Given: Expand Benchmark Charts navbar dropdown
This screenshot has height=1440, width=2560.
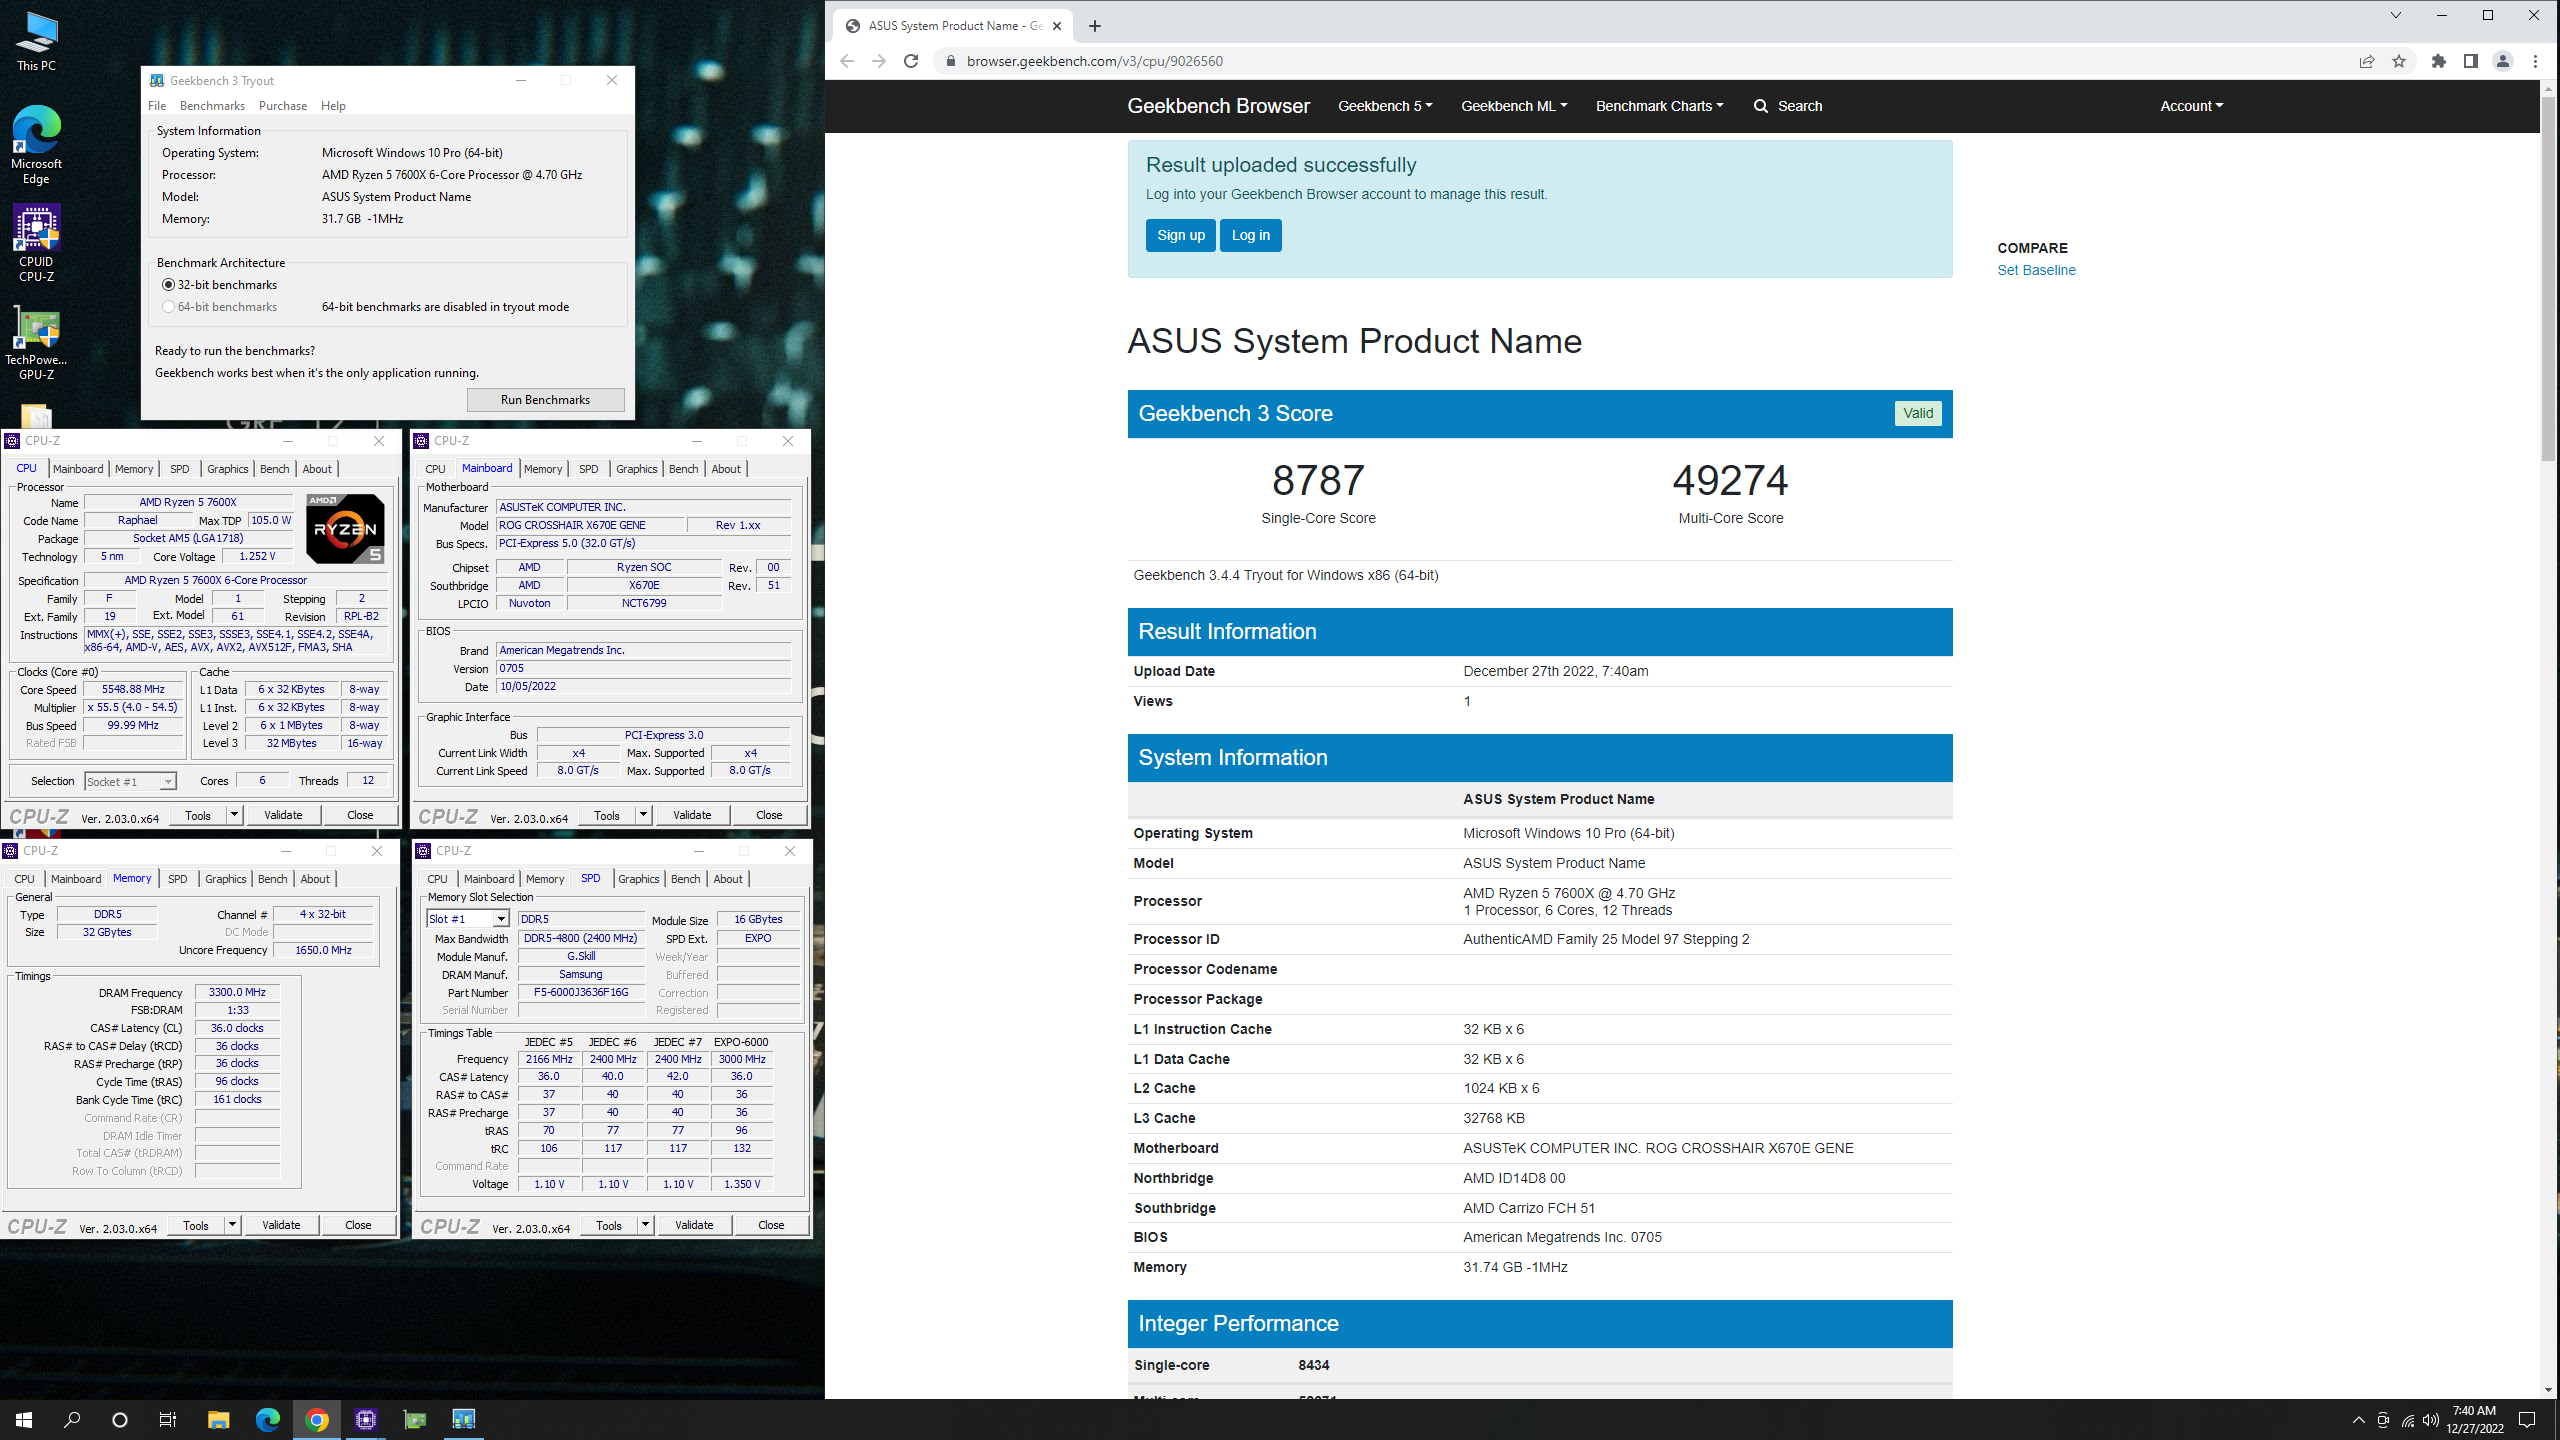Looking at the screenshot, I should click(x=1659, y=106).
